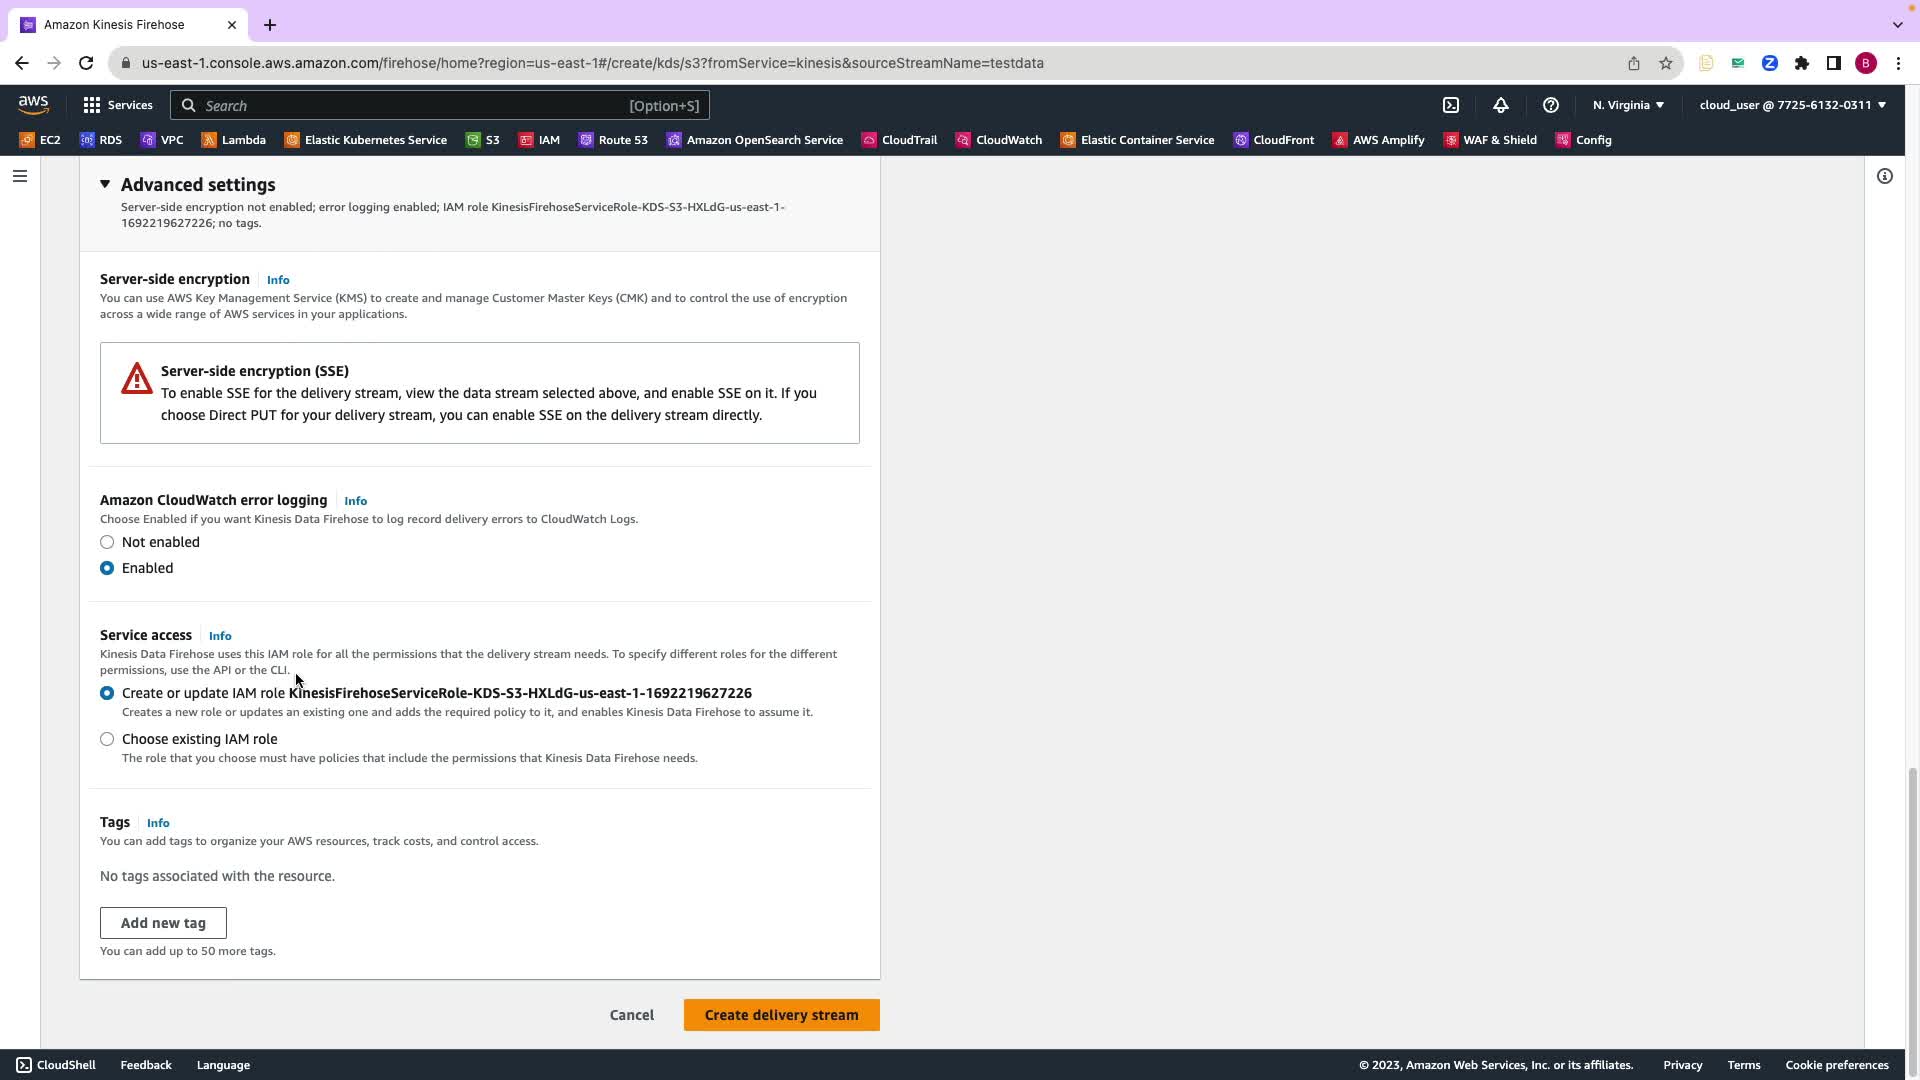Viewport: 1920px width, 1080px height.
Task: Click the AWS console search field
Action: (x=440, y=105)
